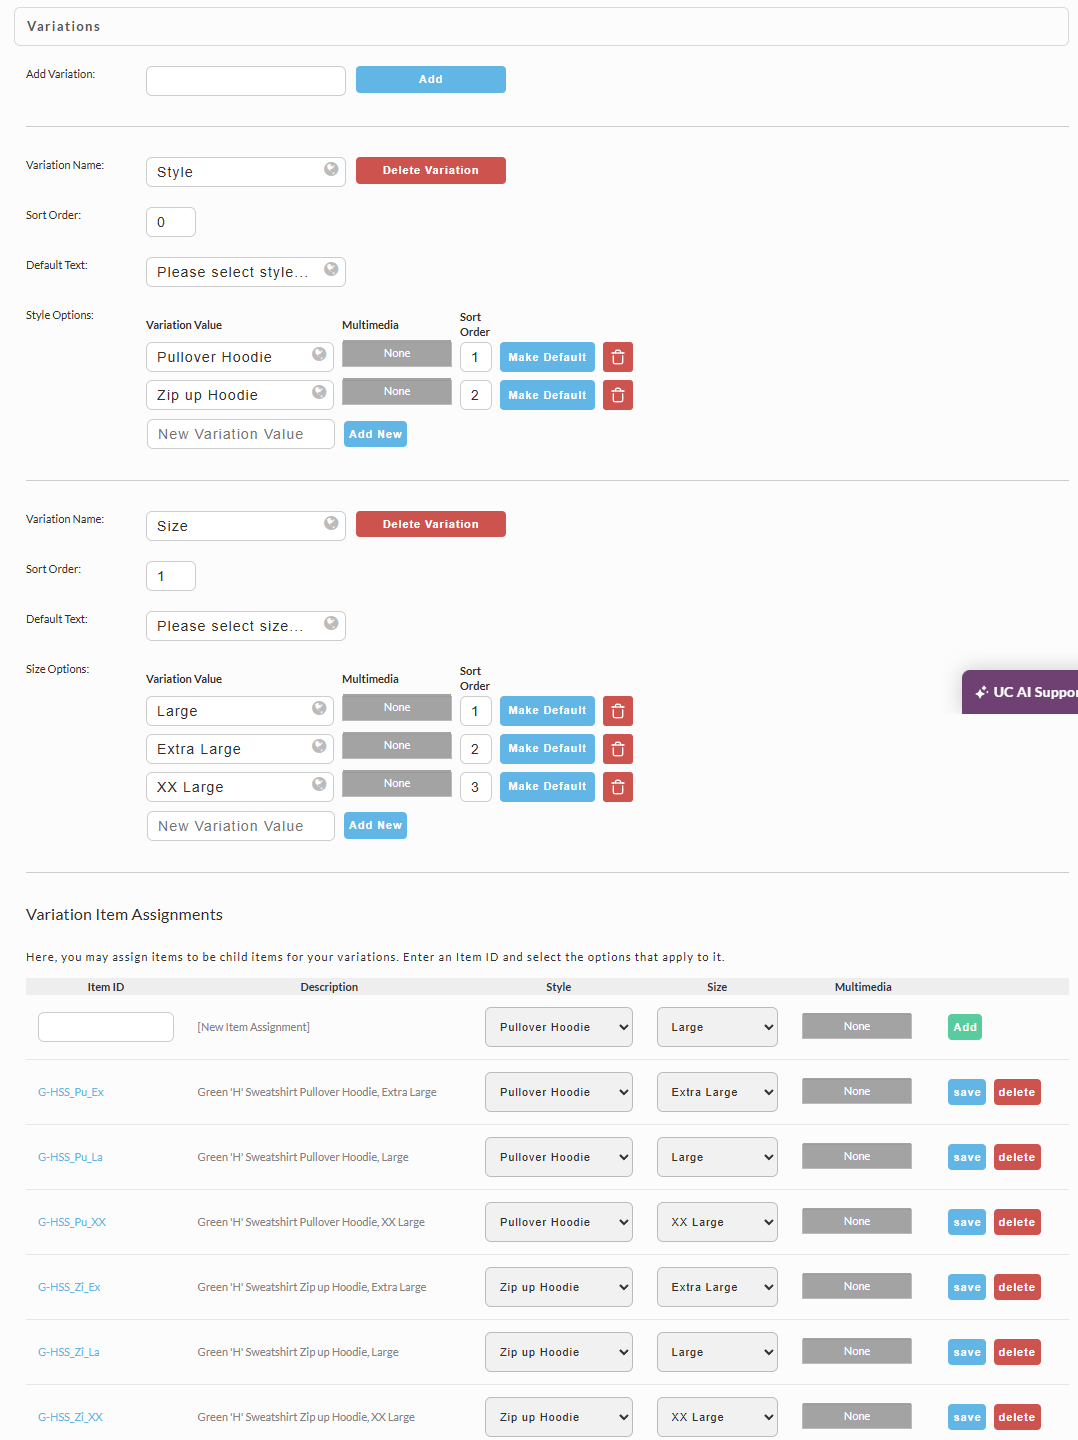The height and width of the screenshot is (1440, 1078).
Task: Click sort order field of Extra Large
Action: [476, 749]
